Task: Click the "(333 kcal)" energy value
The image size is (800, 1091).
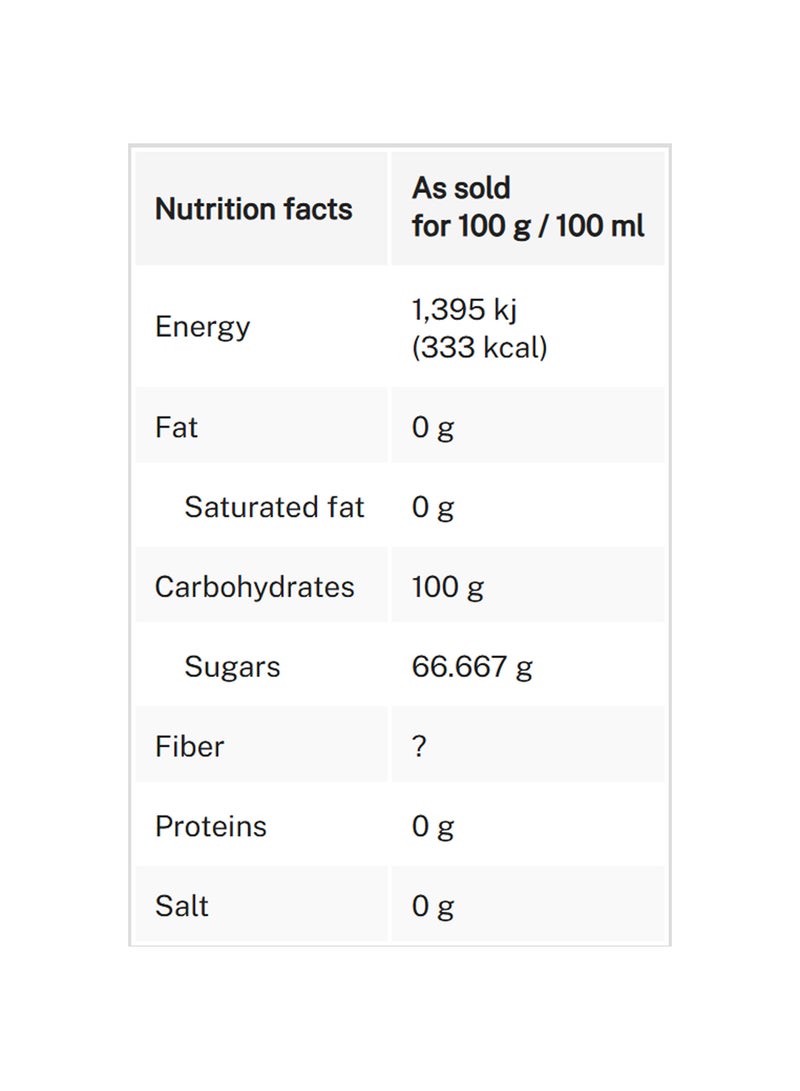Action: pyautogui.click(x=479, y=348)
